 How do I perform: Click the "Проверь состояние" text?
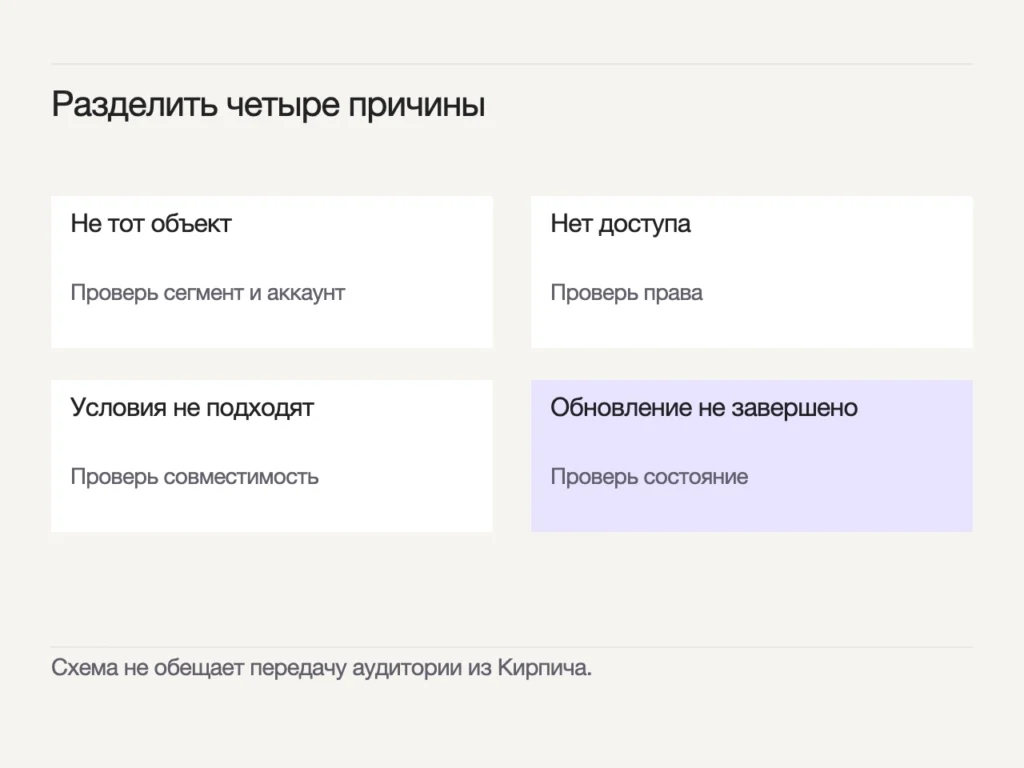point(649,477)
